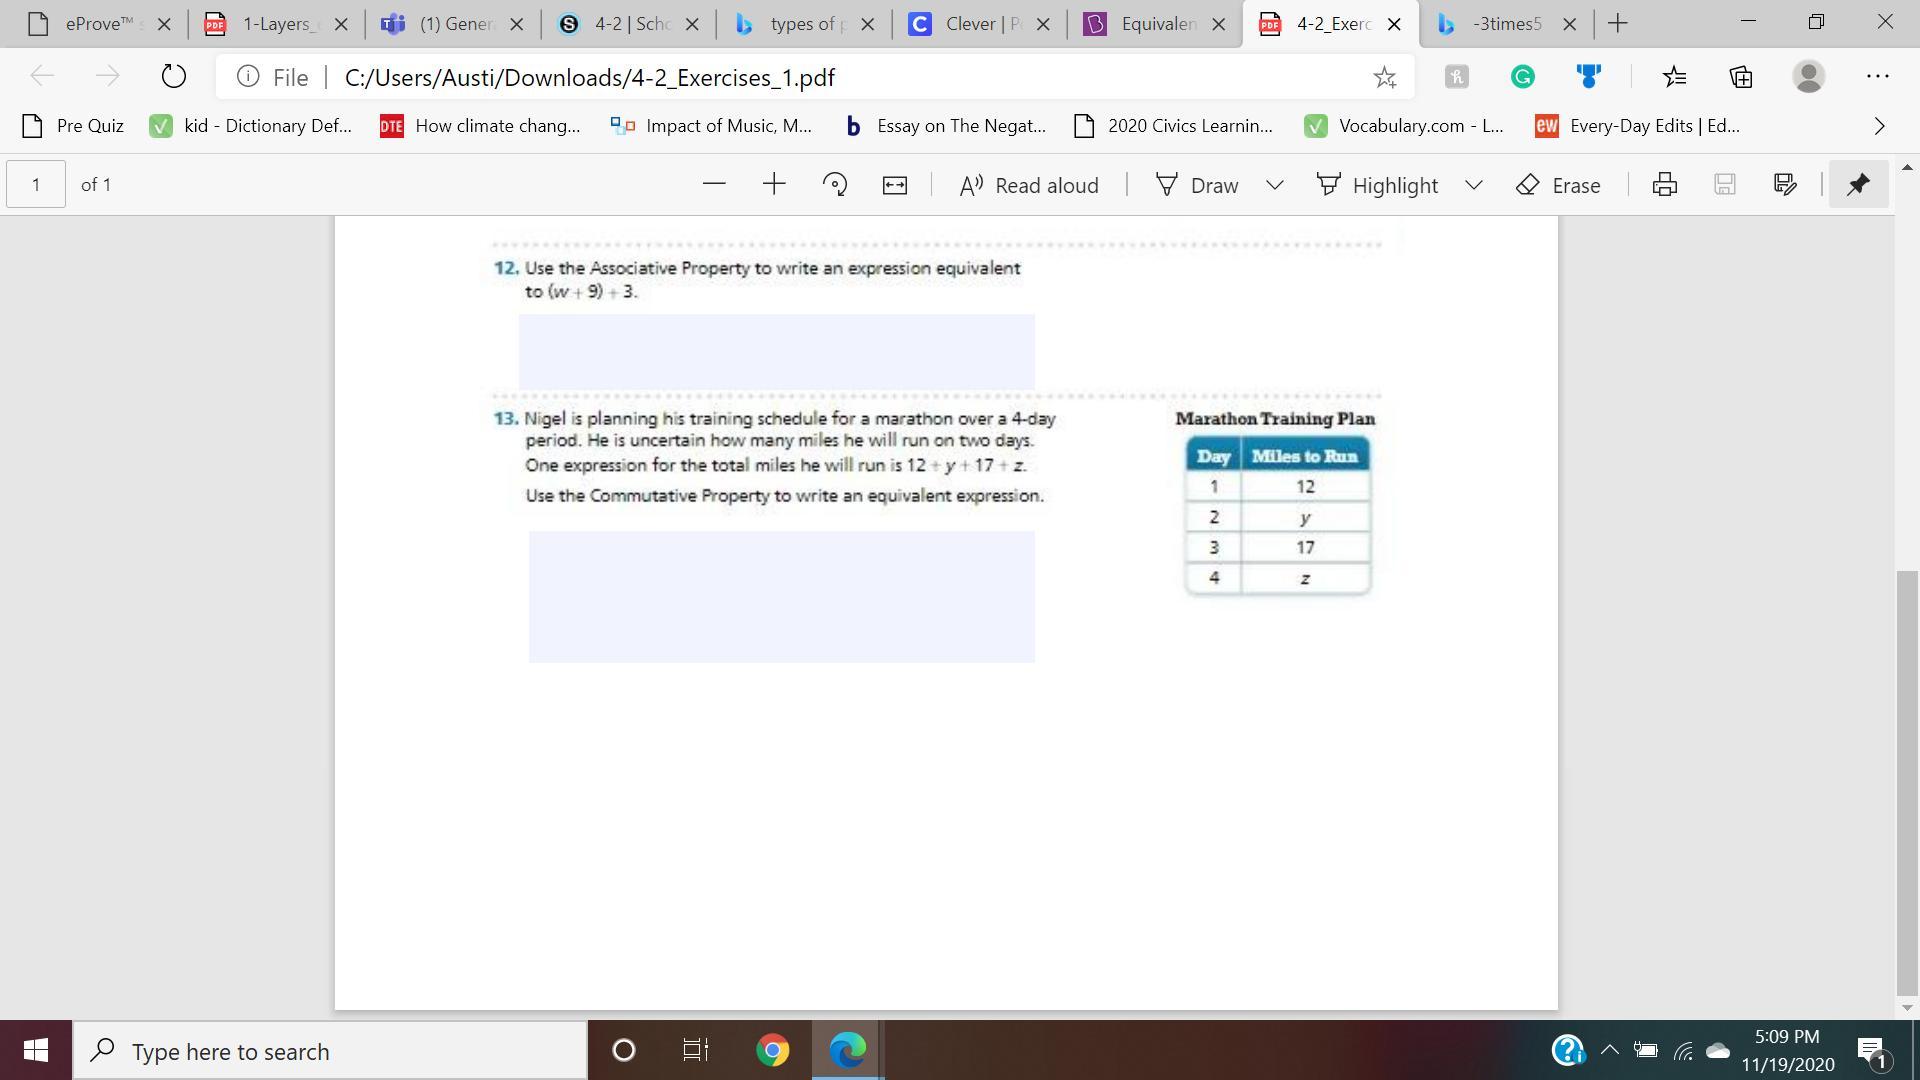Expand the Highlight color dropdown arrow
The image size is (1920, 1080).
(x=1474, y=185)
